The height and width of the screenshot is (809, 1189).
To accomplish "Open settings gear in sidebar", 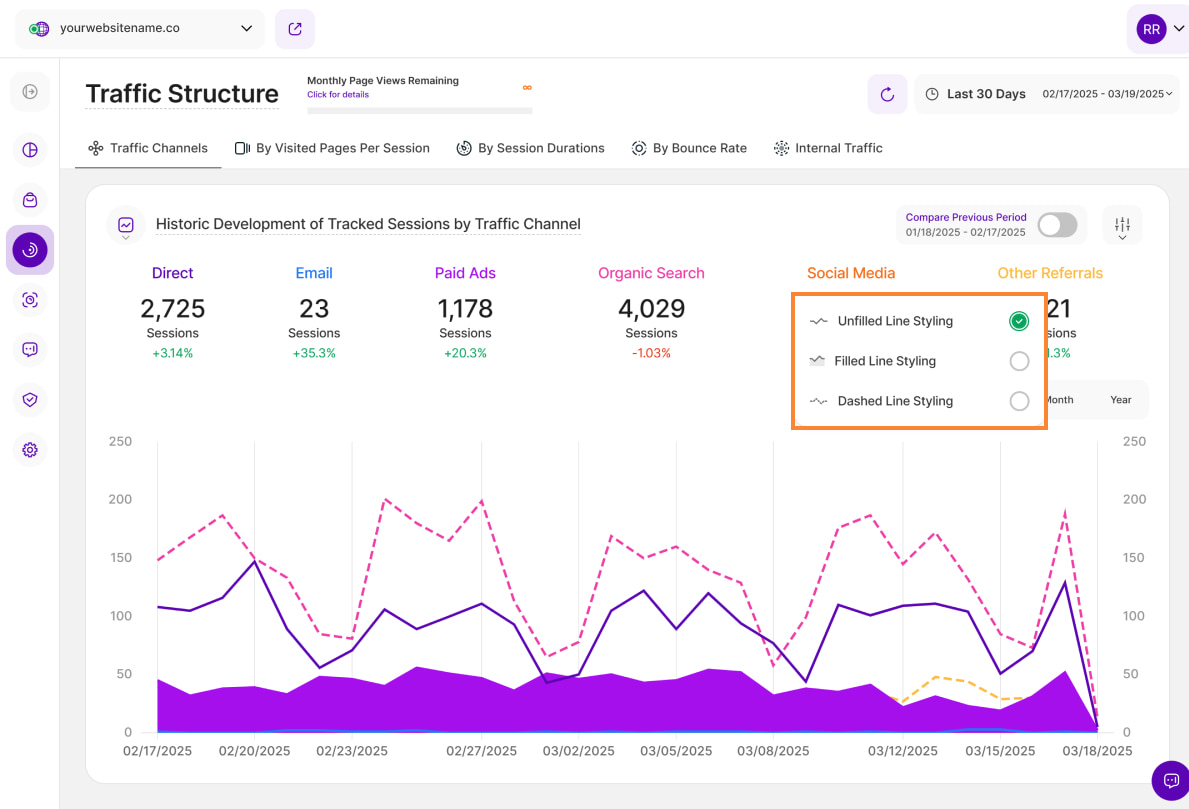I will click(x=30, y=450).
